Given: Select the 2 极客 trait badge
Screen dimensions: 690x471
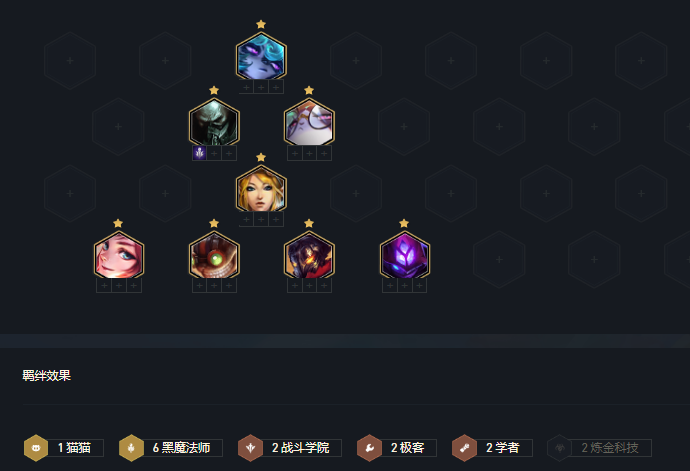Looking at the screenshot, I should (x=397, y=448).
